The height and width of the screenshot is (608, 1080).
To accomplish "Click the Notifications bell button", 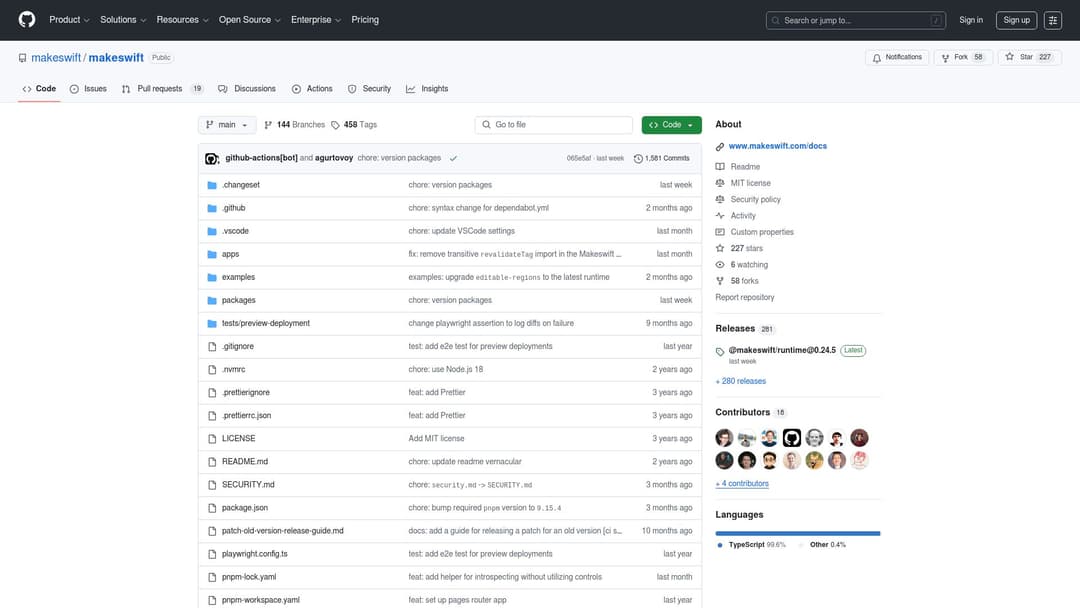I will 897,57.
